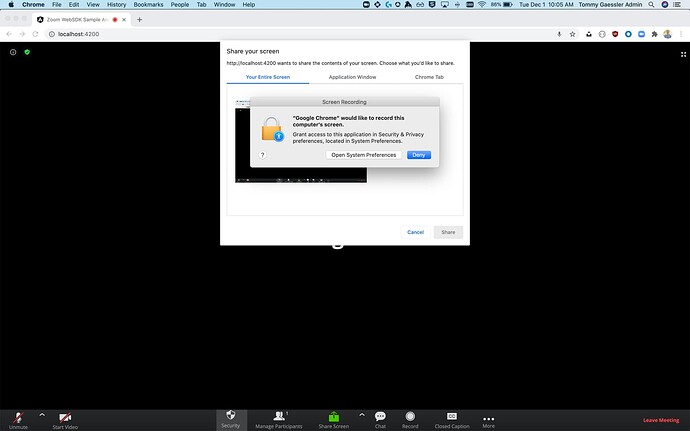
Task: Open the Help menu
Action: click(x=249, y=4)
